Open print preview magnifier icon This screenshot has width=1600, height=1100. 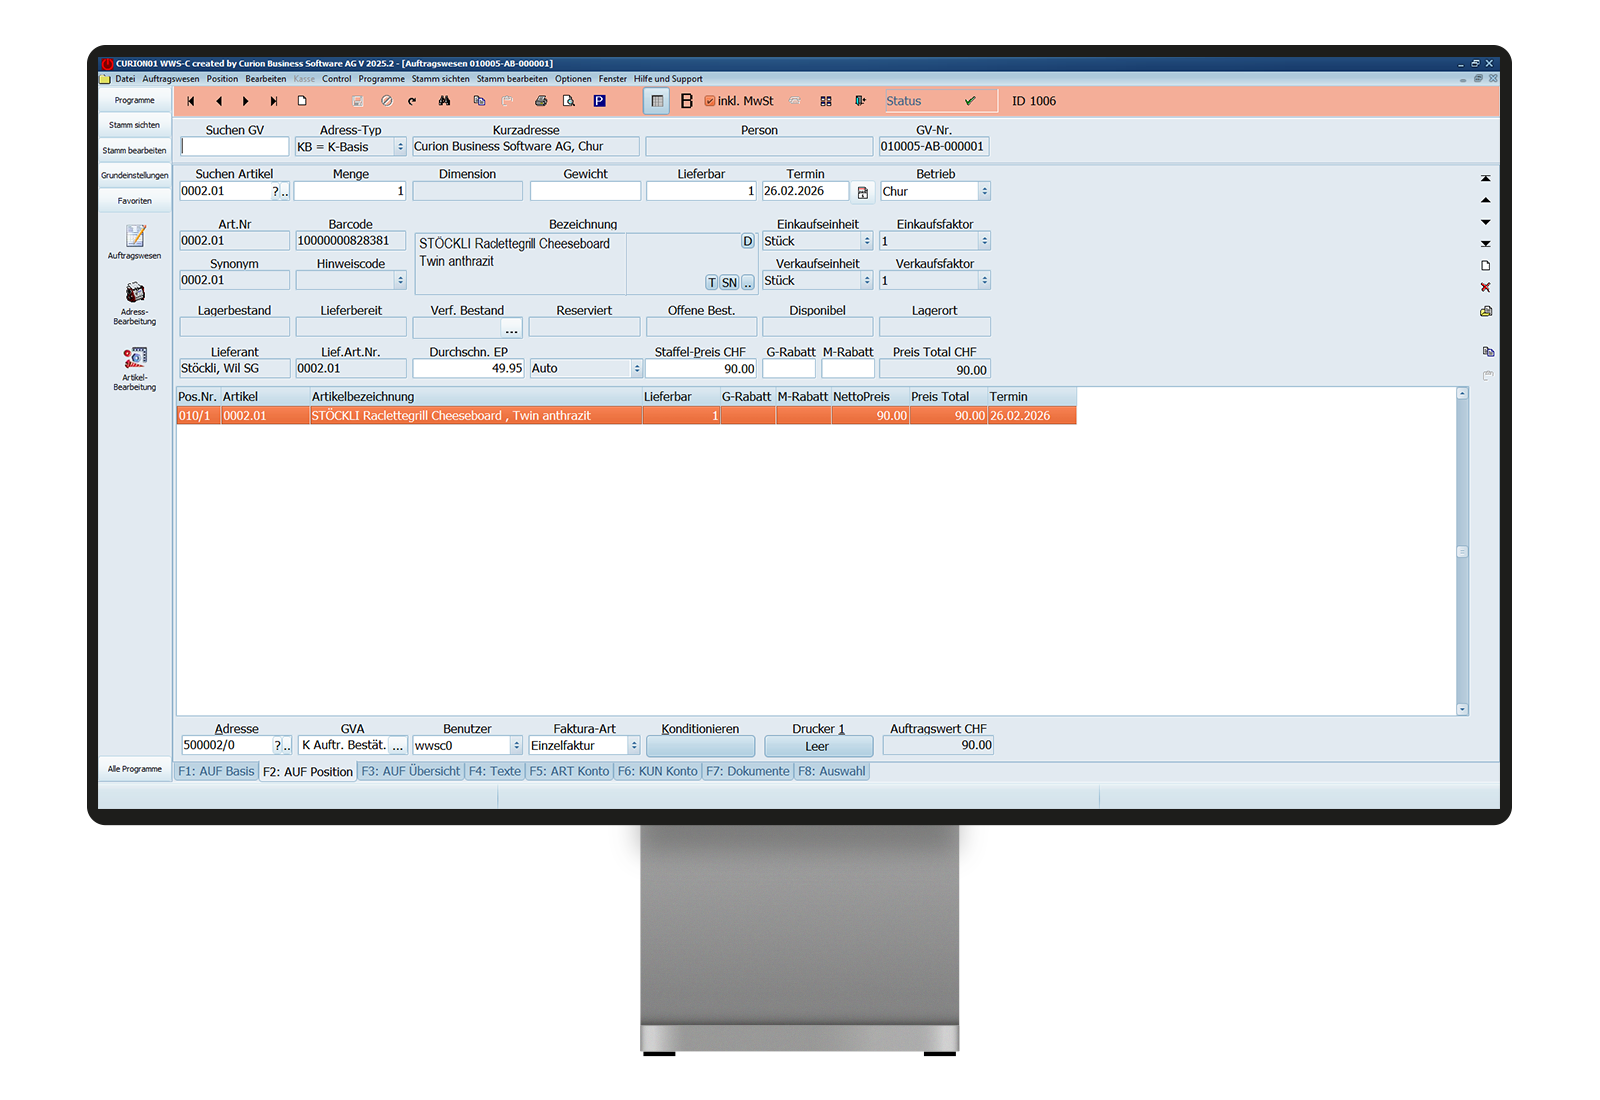[569, 101]
